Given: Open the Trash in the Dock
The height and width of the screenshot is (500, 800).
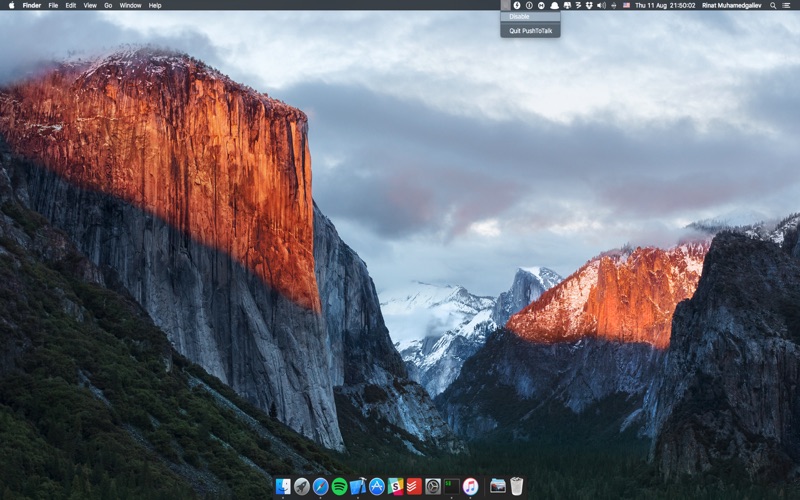Looking at the screenshot, I should tap(516, 486).
